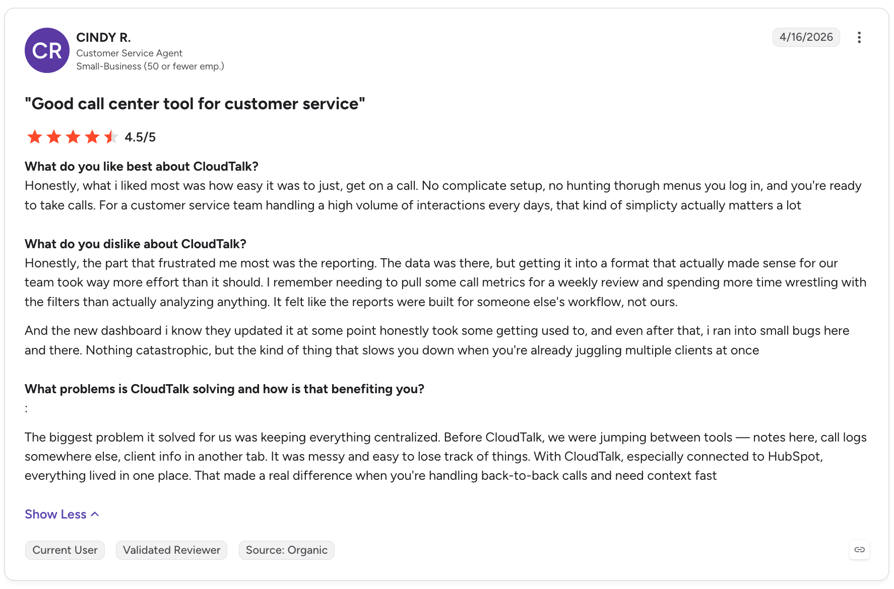The height and width of the screenshot is (589, 894).
Task: Copy review link via chain icon
Action: 859,550
